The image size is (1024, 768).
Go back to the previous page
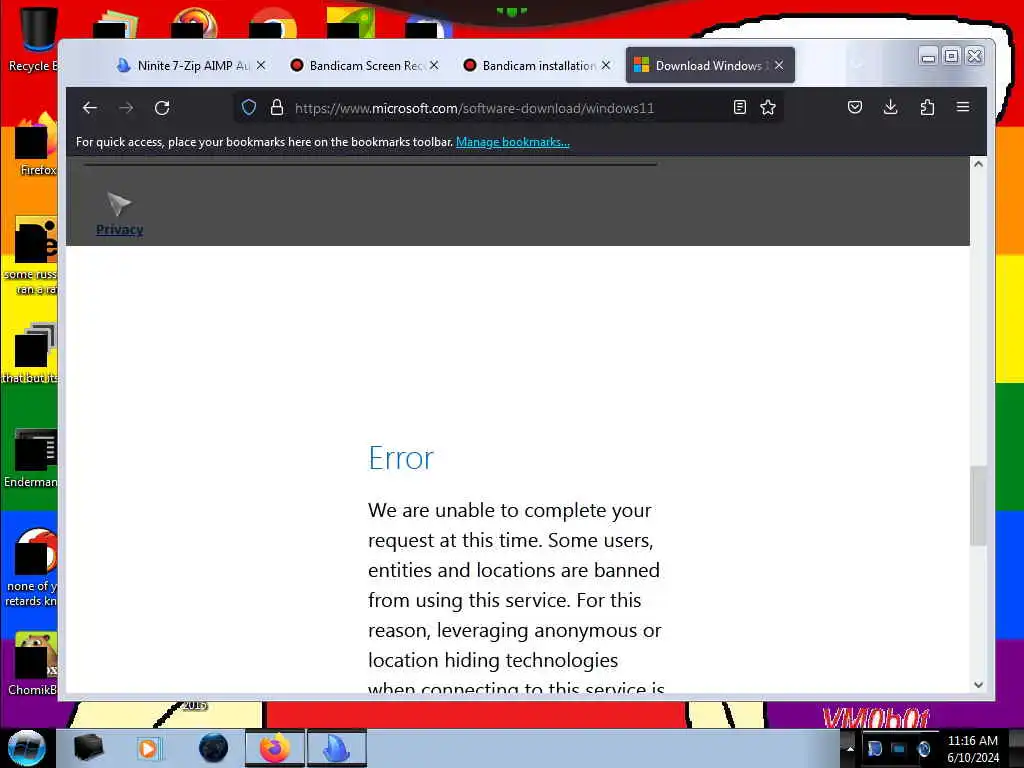[90, 108]
